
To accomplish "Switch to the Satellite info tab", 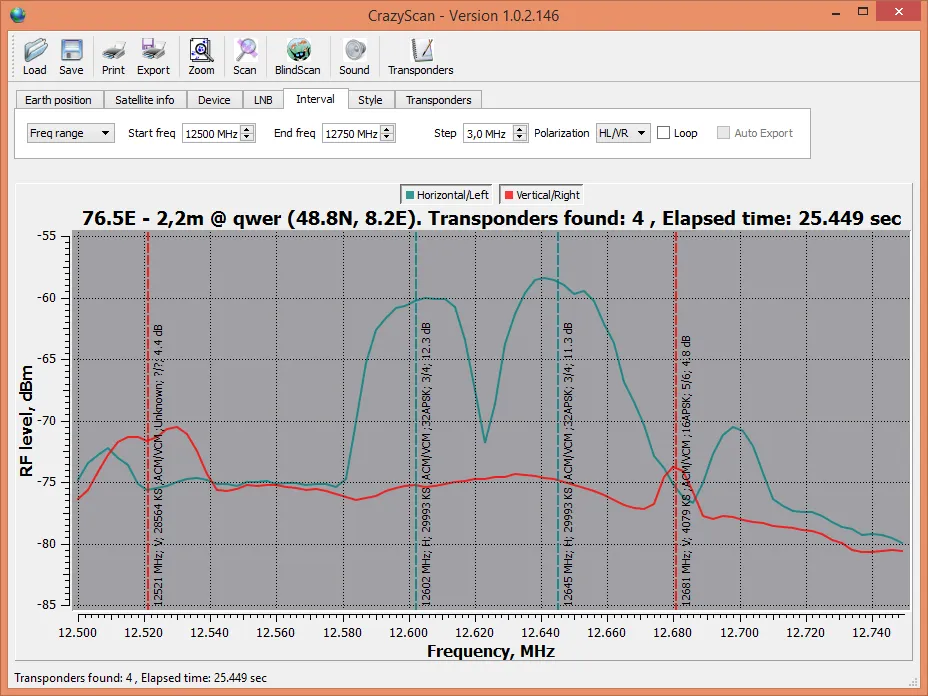I will [x=144, y=100].
